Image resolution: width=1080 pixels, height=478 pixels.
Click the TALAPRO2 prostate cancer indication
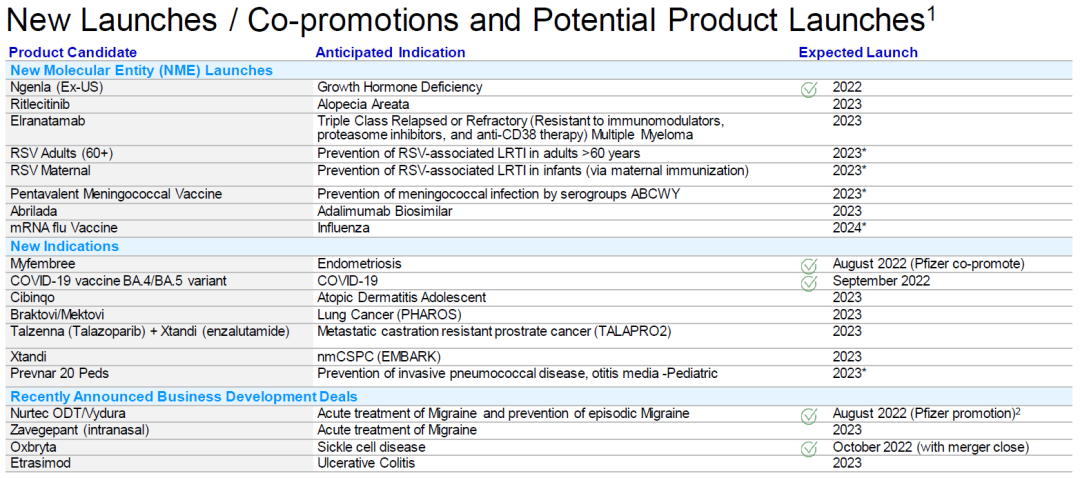pyautogui.click(x=494, y=331)
